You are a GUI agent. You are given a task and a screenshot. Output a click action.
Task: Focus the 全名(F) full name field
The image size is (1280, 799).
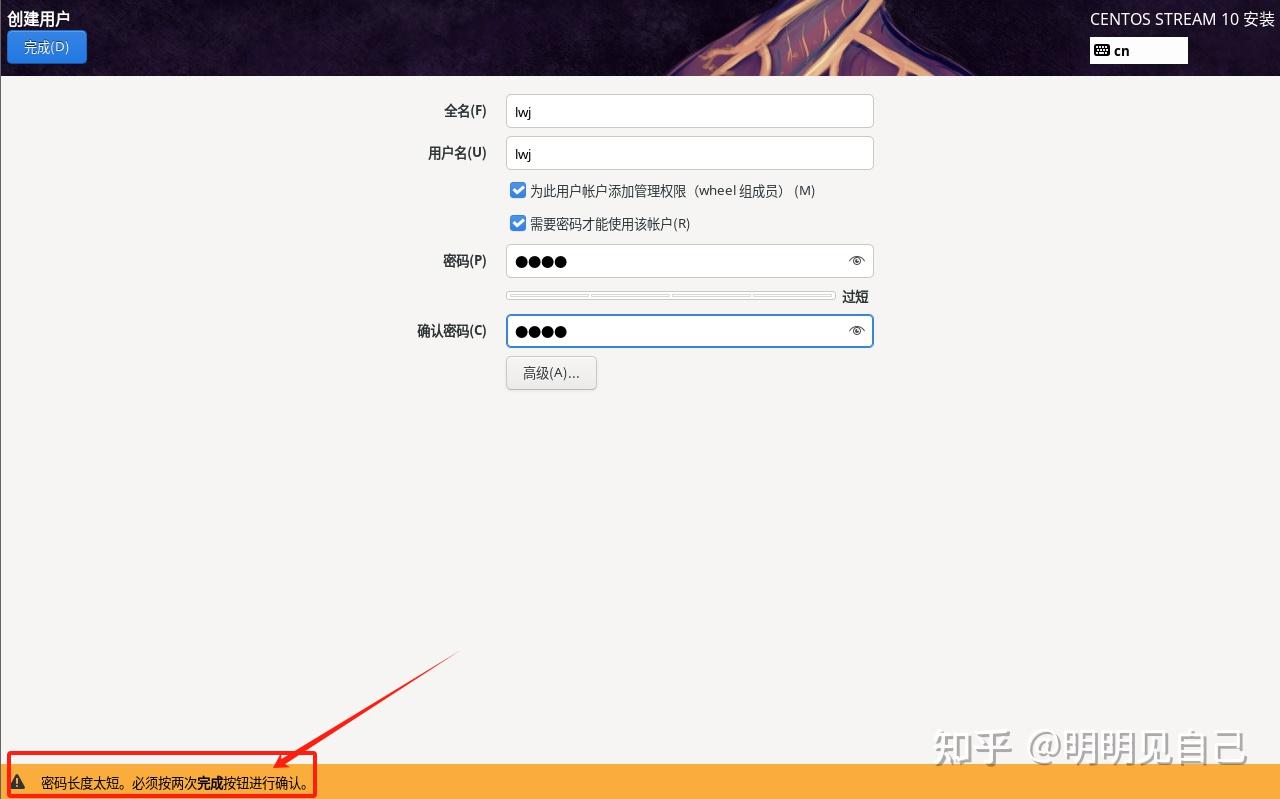click(689, 111)
